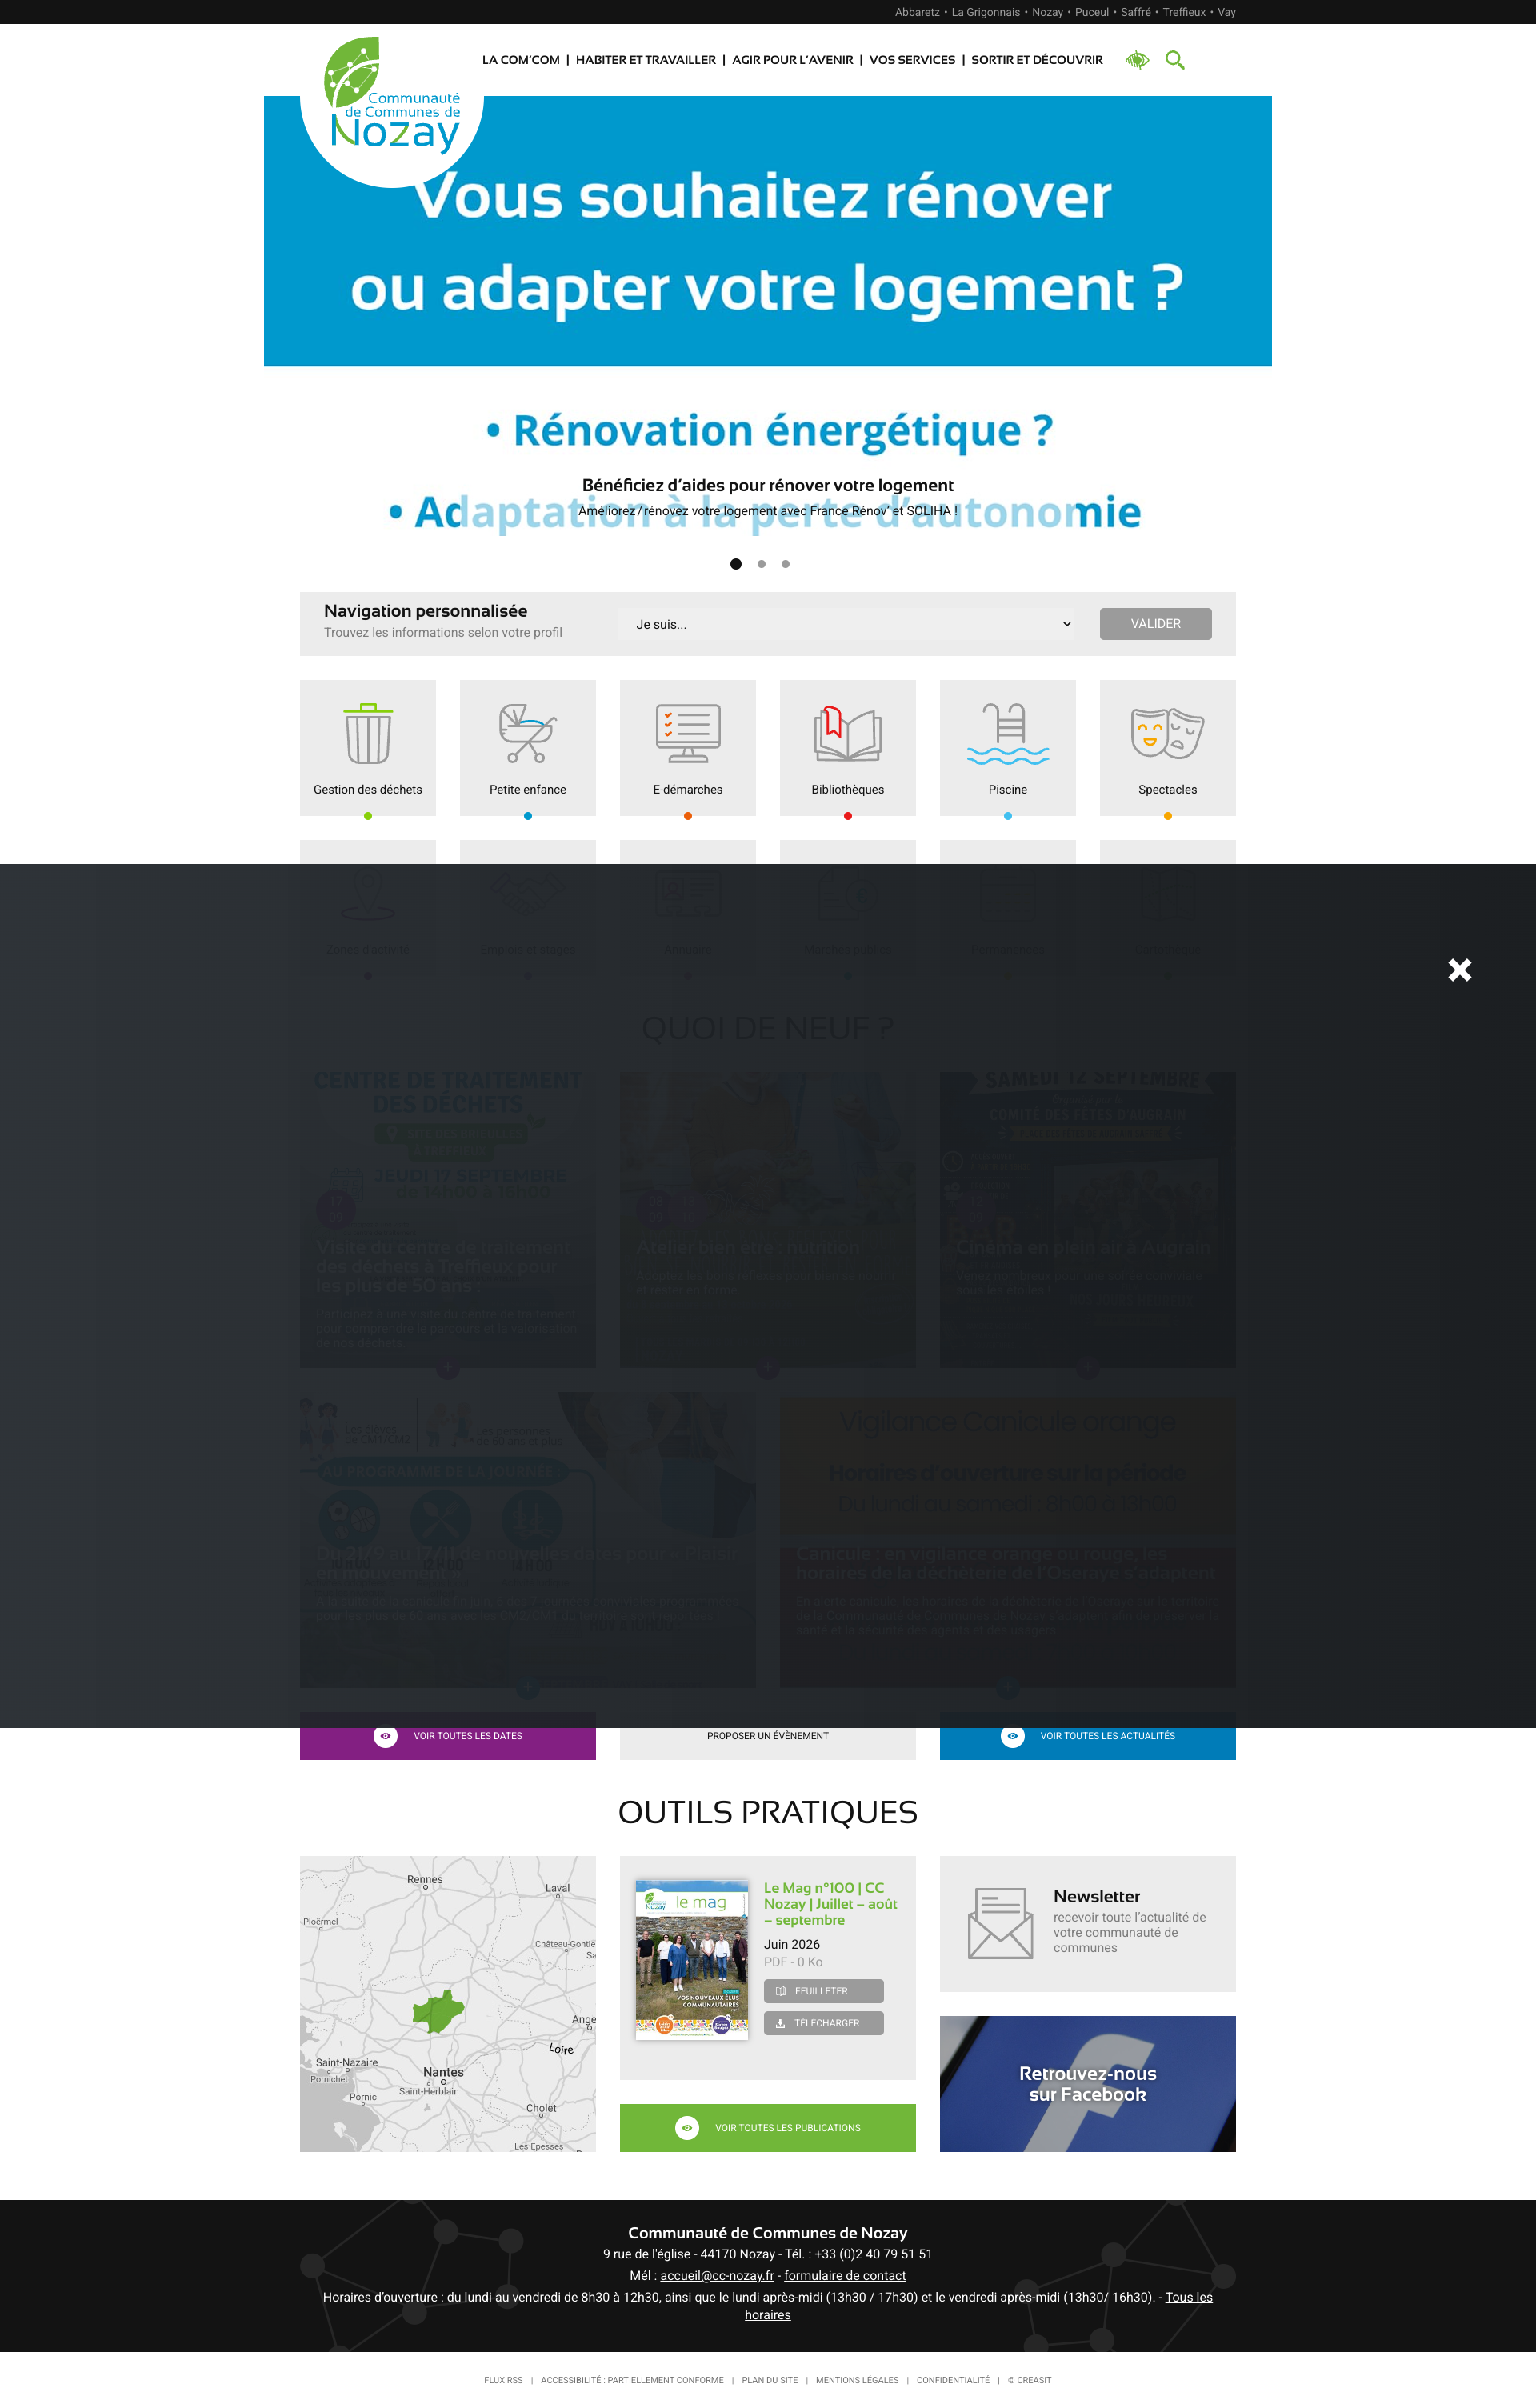Select the third carousel slide dot
This screenshot has height=2408, width=1536.
tap(786, 564)
